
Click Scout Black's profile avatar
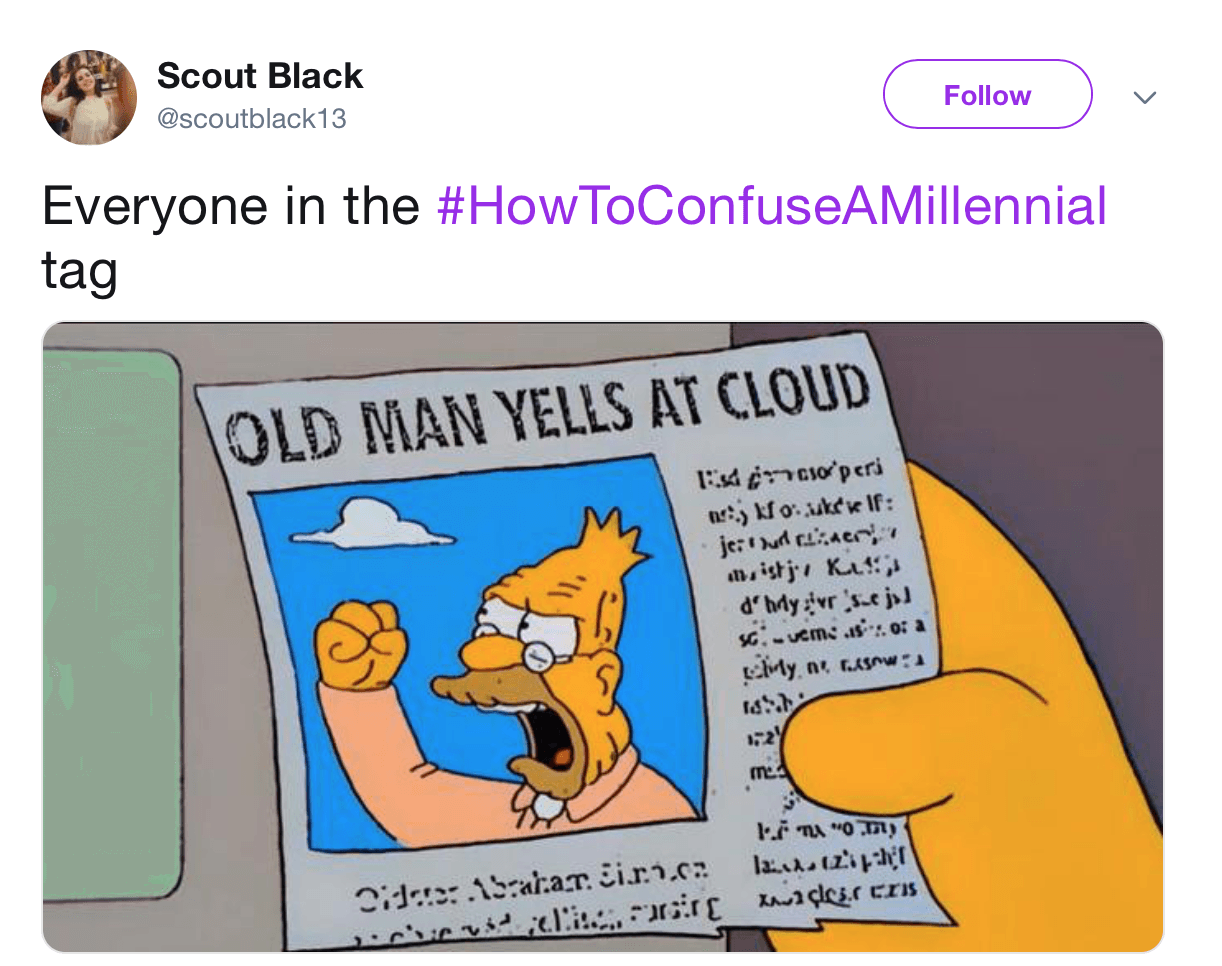(88, 97)
